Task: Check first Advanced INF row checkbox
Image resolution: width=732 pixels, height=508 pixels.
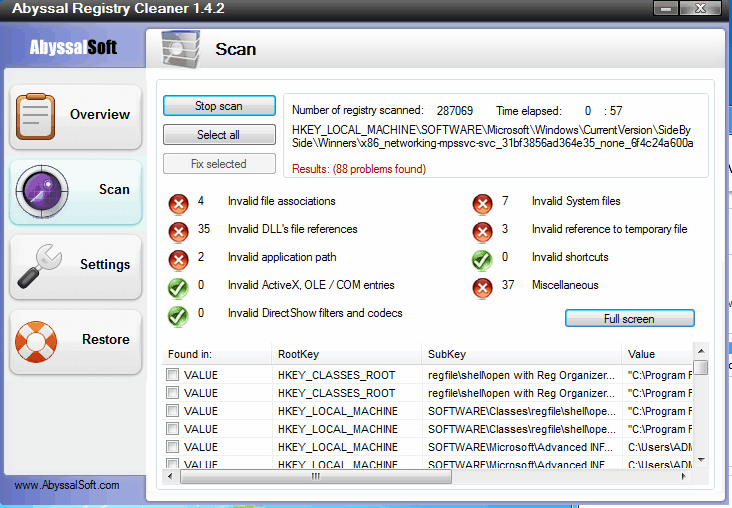Action: [172, 446]
